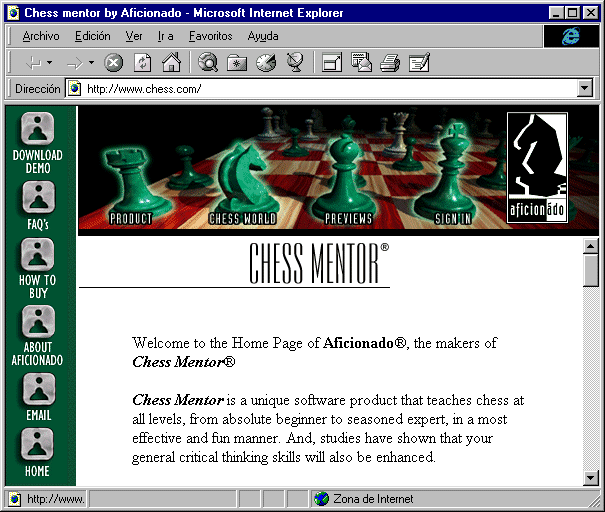
Task: Open the Ayuda menu
Action: tap(263, 36)
